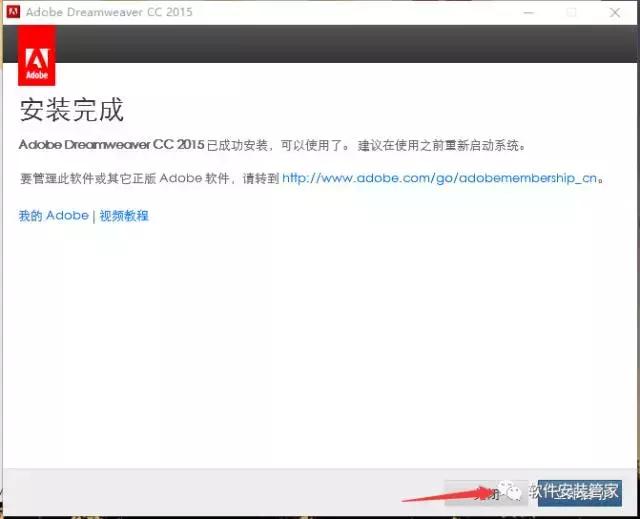640x519 pixels.
Task: Click the bold Adobe Dreamweaver CC 2015 text
Action: pos(111,144)
